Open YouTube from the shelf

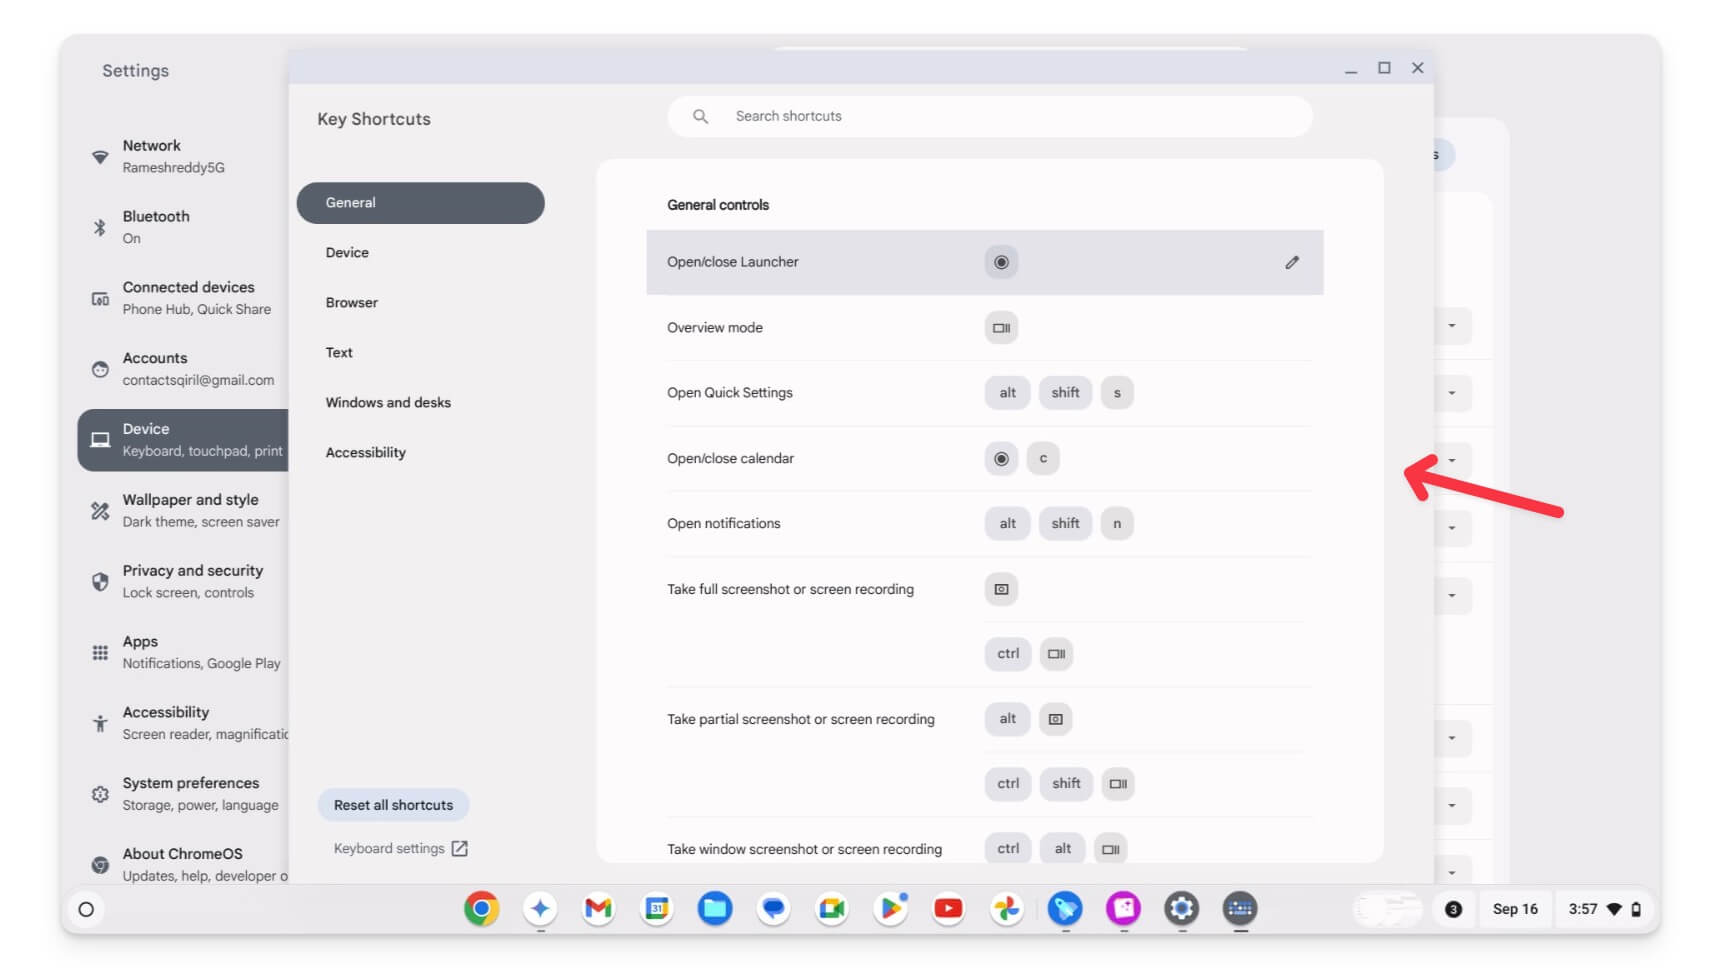(x=948, y=908)
